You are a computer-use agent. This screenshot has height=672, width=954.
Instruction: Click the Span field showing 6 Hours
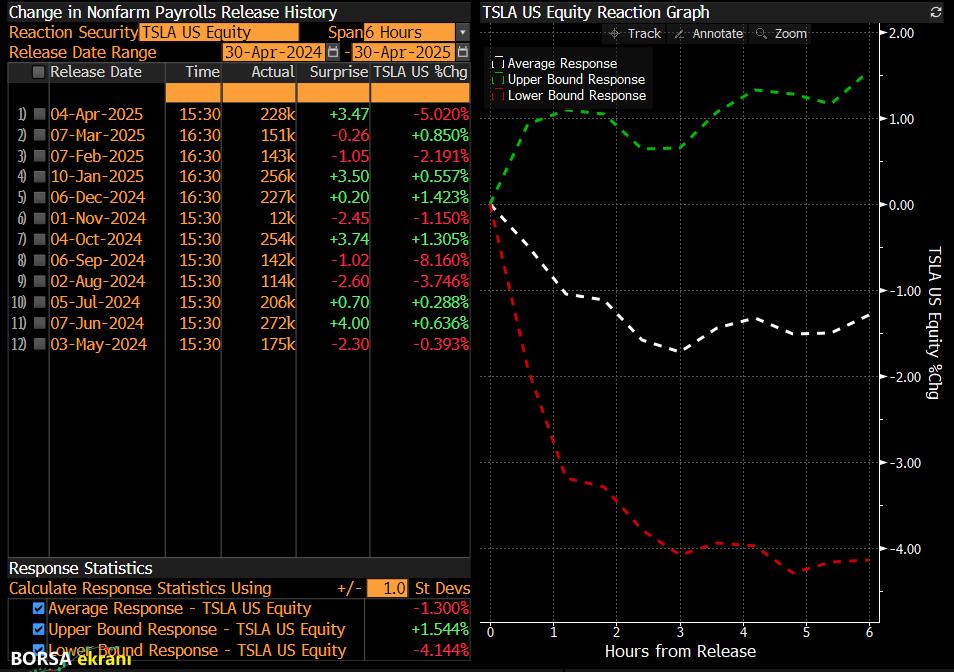pyautogui.click(x=409, y=32)
